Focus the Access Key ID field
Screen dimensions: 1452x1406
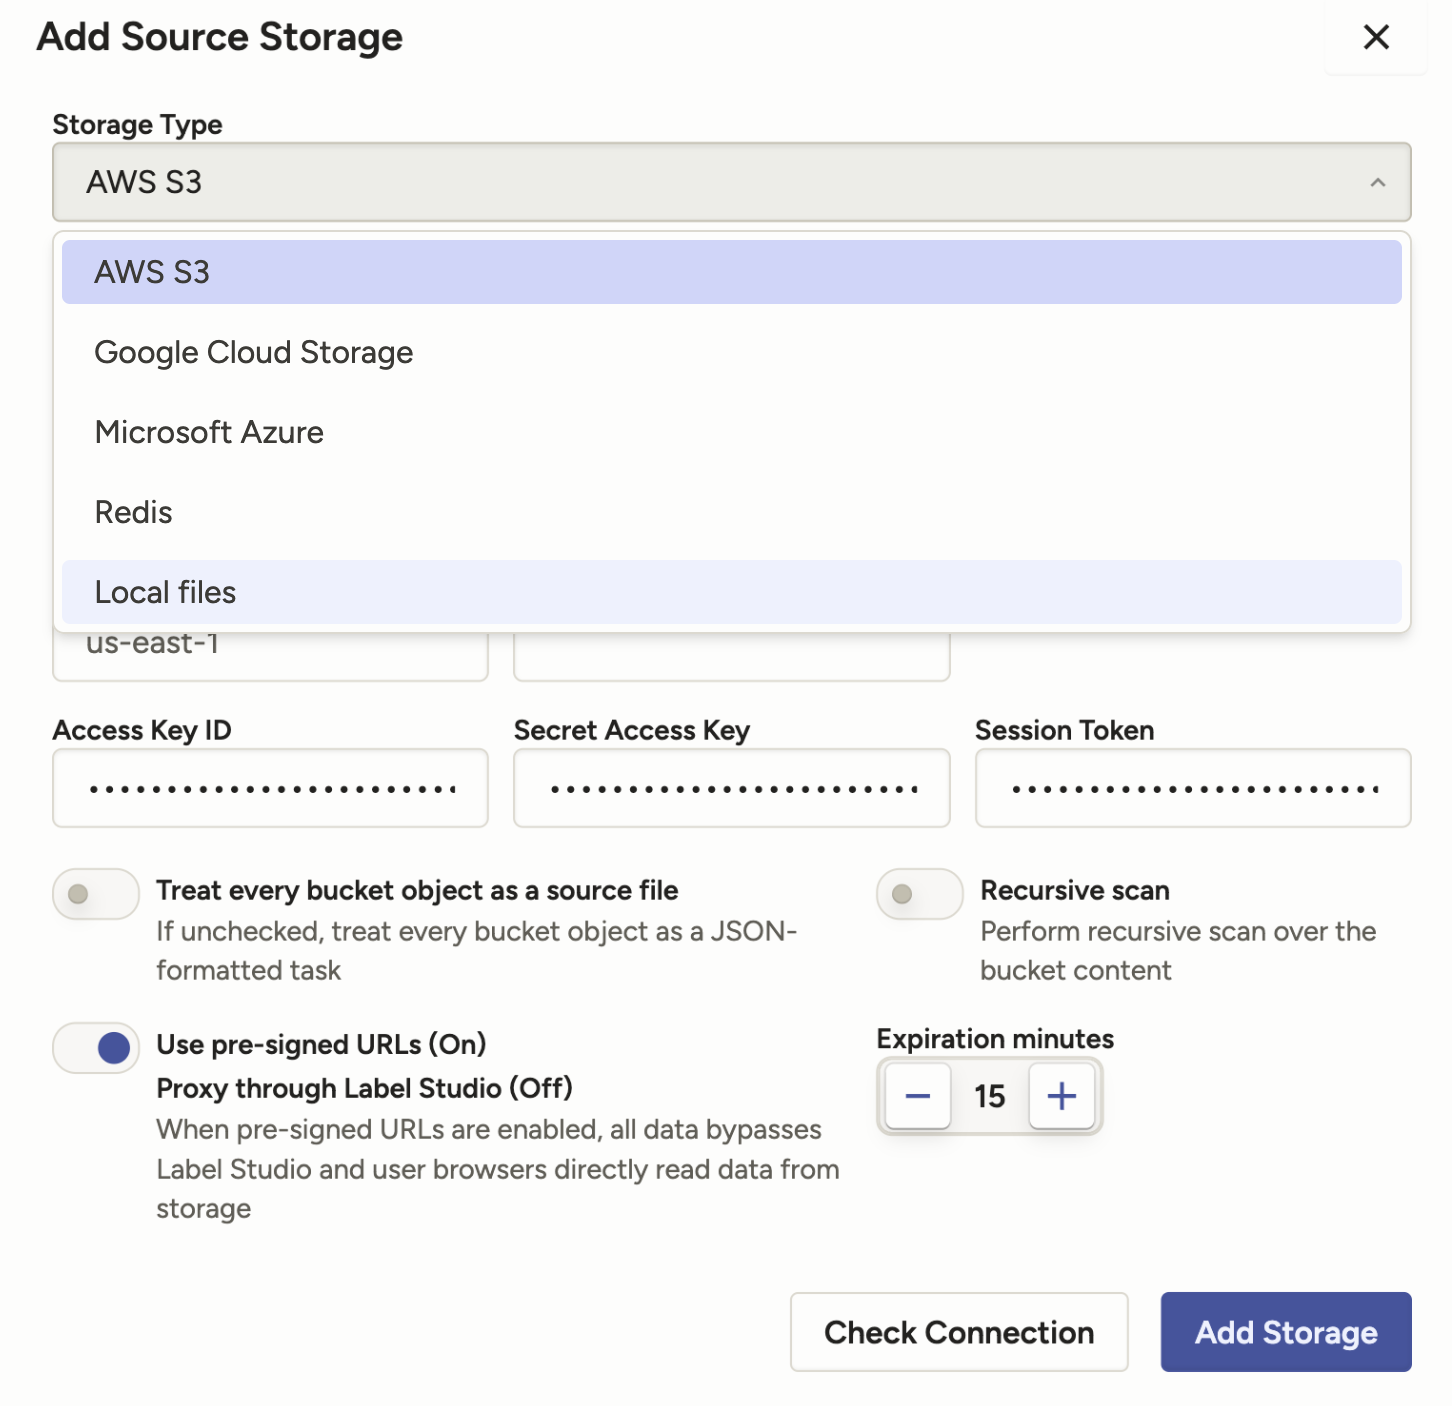pyautogui.click(x=270, y=788)
